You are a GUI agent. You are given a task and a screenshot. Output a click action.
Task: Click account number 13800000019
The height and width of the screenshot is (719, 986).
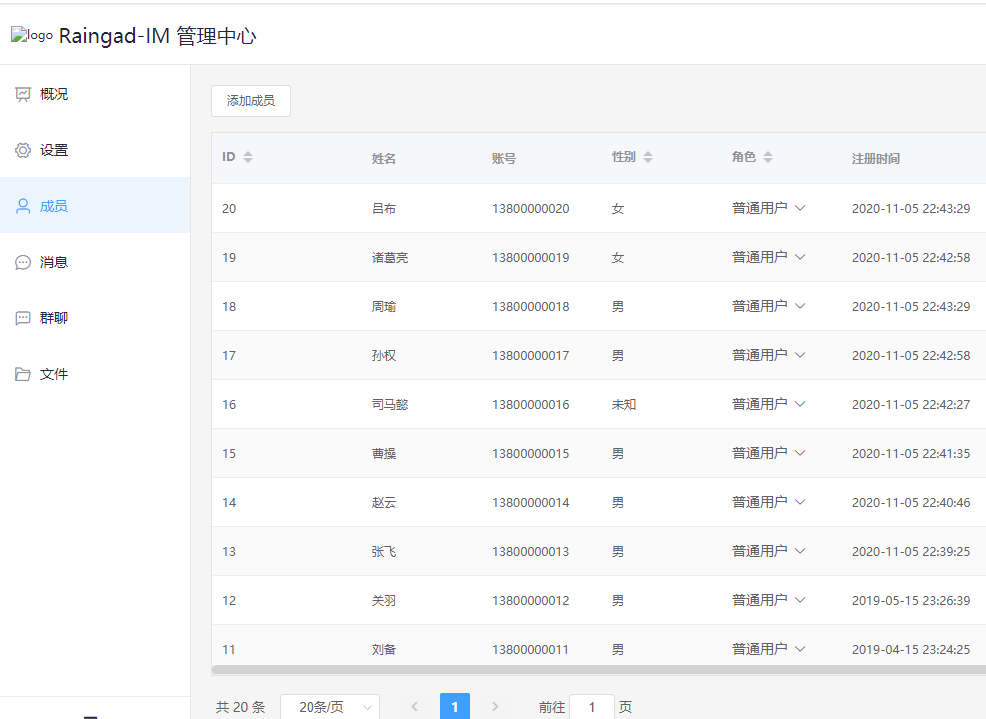click(x=531, y=258)
